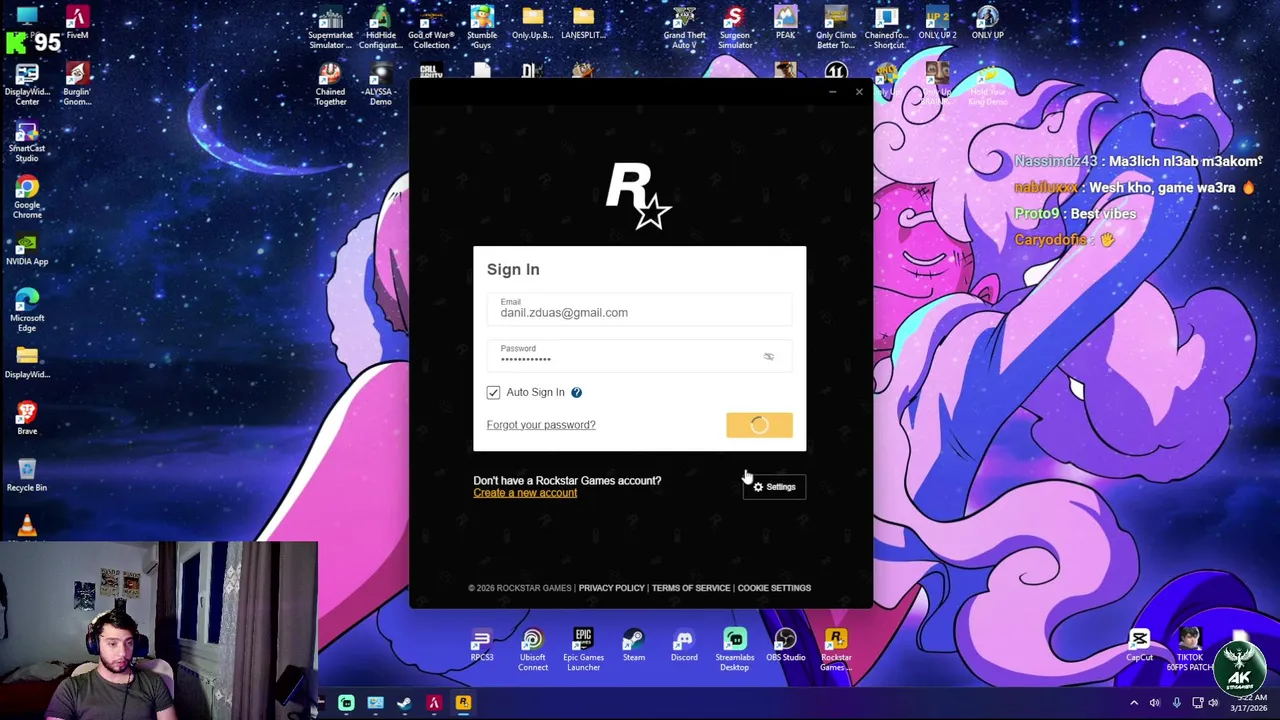
Task: Select the Burglin' Gnomes desktop icon
Action: 77,84
